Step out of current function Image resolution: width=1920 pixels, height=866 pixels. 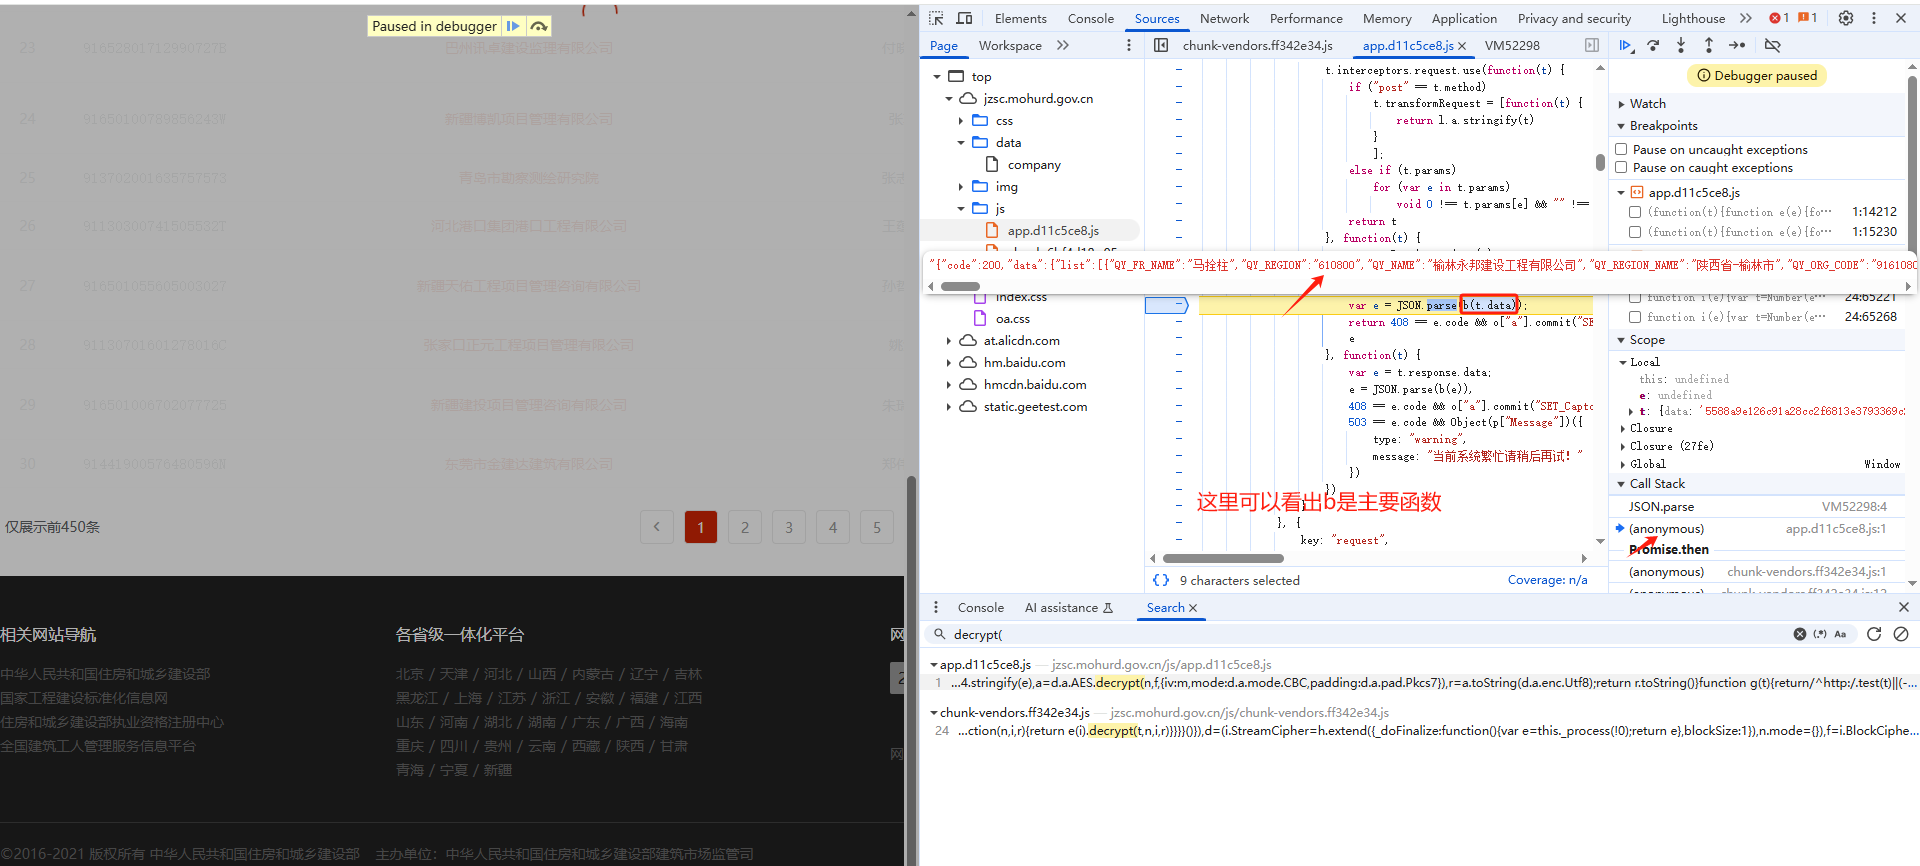tap(1708, 45)
